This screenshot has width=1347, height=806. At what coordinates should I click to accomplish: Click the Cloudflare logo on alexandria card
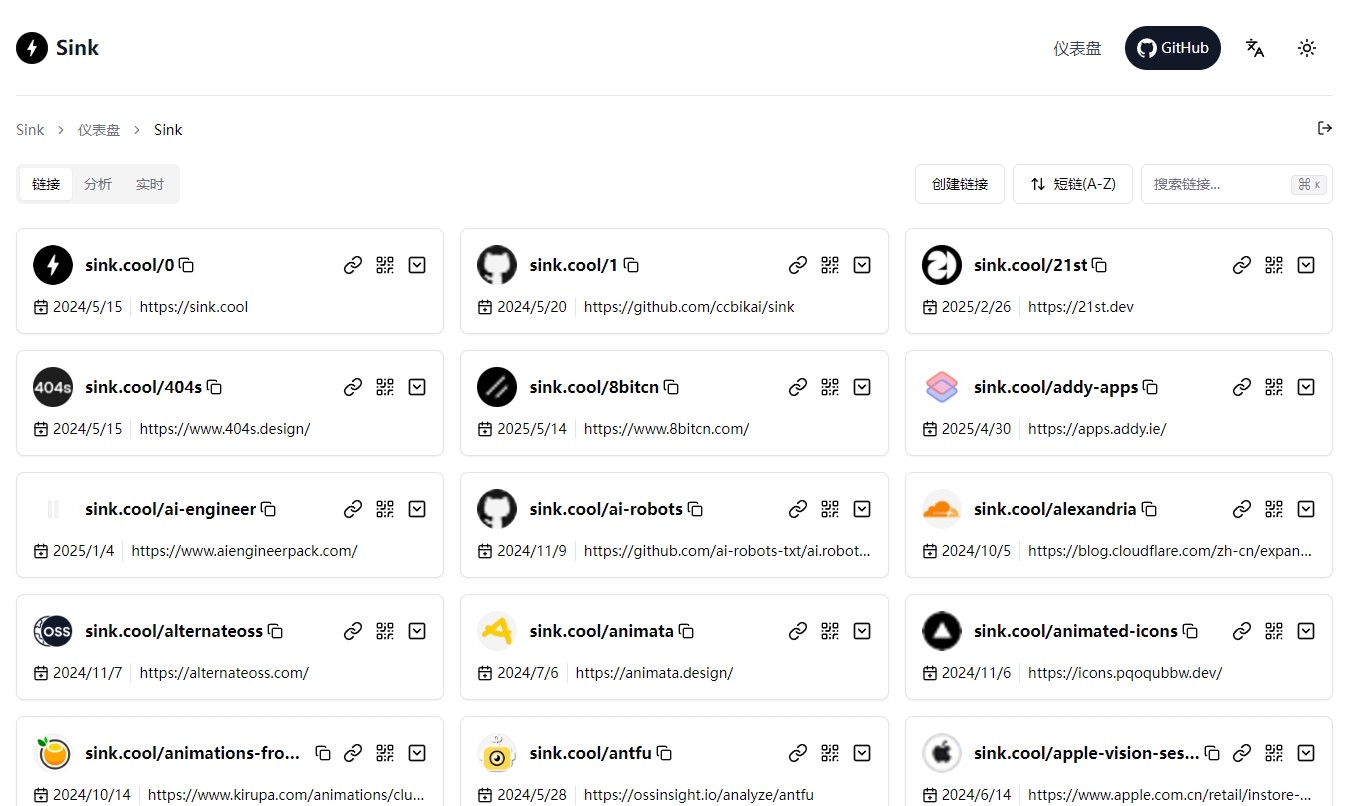(x=942, y=509)
